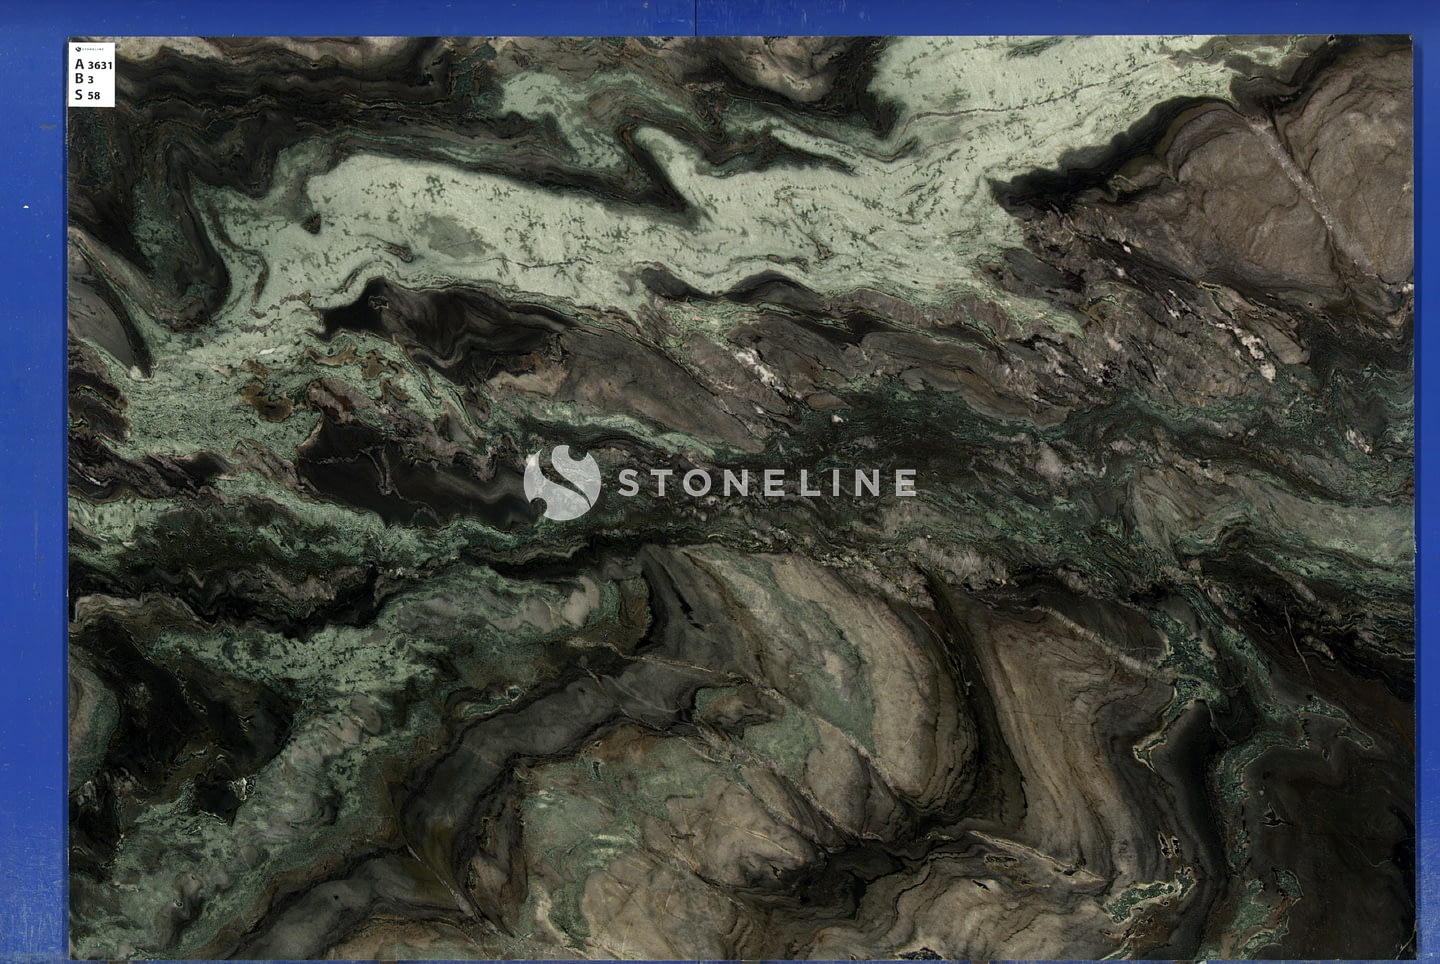Click the circular Stoneline emblem in the center watermark

(562, 483)
